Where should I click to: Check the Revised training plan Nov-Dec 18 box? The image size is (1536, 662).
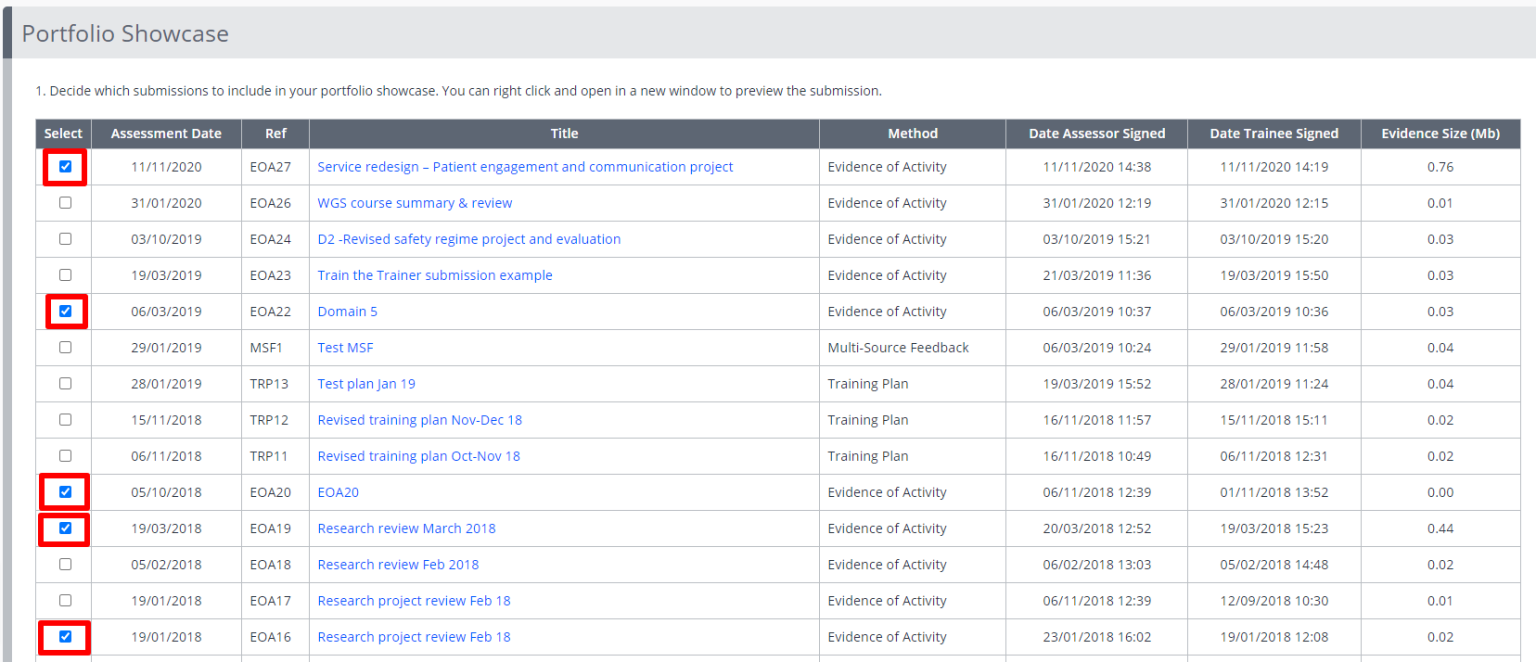[x=65, y=420]
